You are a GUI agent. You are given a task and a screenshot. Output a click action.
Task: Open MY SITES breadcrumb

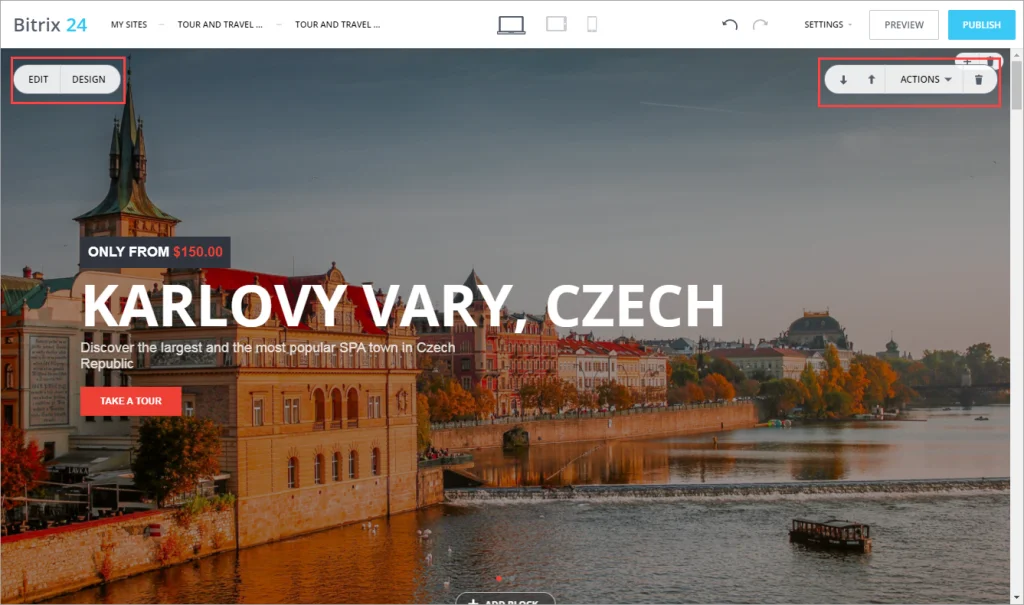[129, 25]
